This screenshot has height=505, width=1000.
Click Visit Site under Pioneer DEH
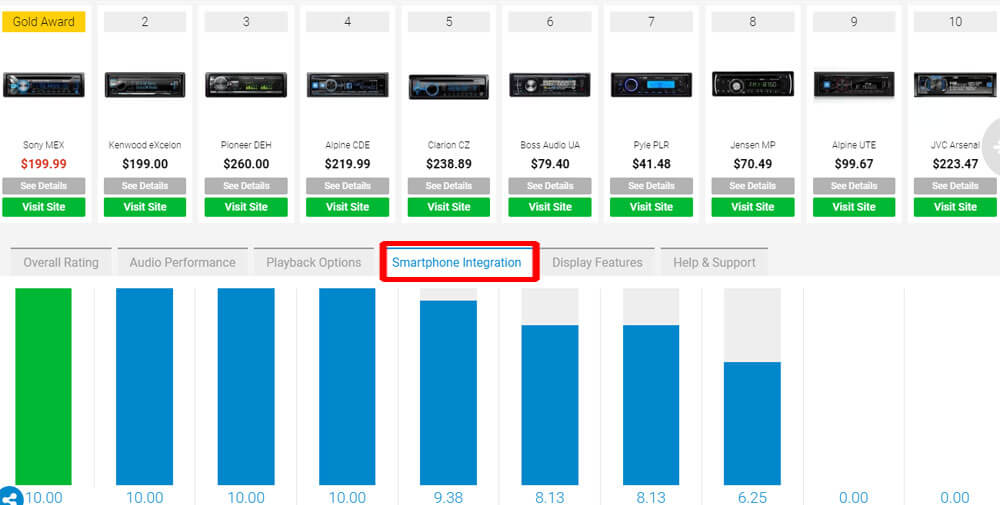pos(246,207)
